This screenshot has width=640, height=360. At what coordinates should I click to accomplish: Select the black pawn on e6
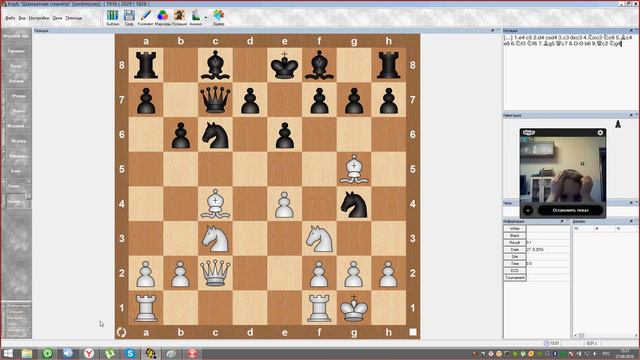284,135
